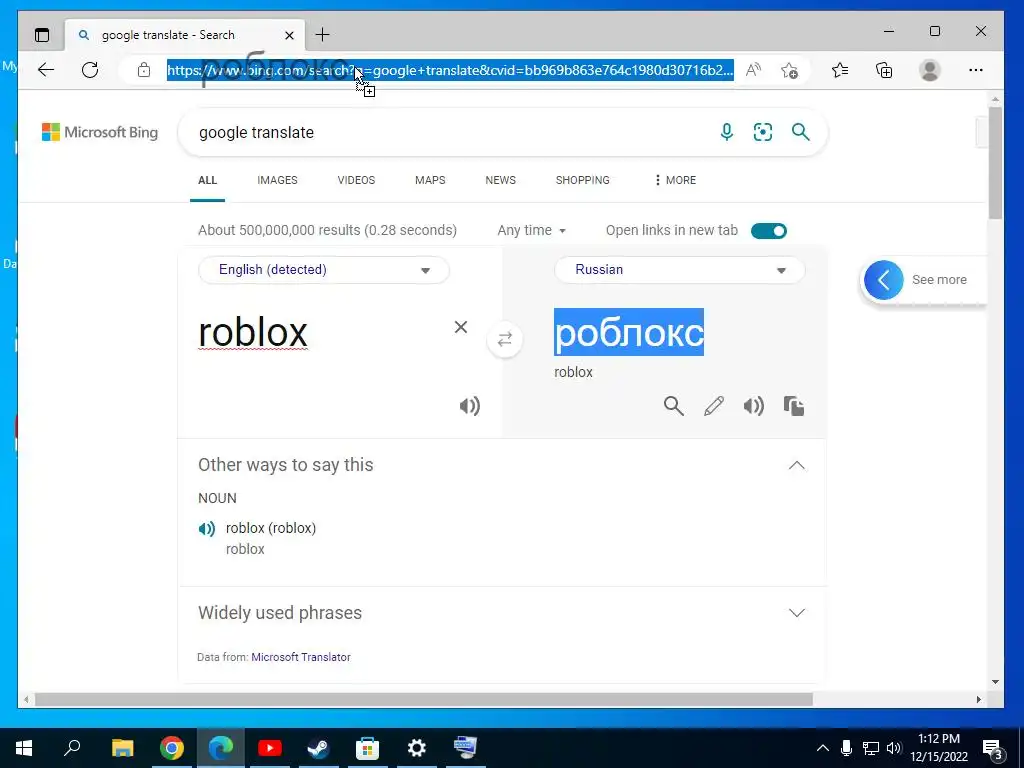Open the Any time filter dropdown
Viewport: 1024px width, 768px height.
[x=532, y=231]
